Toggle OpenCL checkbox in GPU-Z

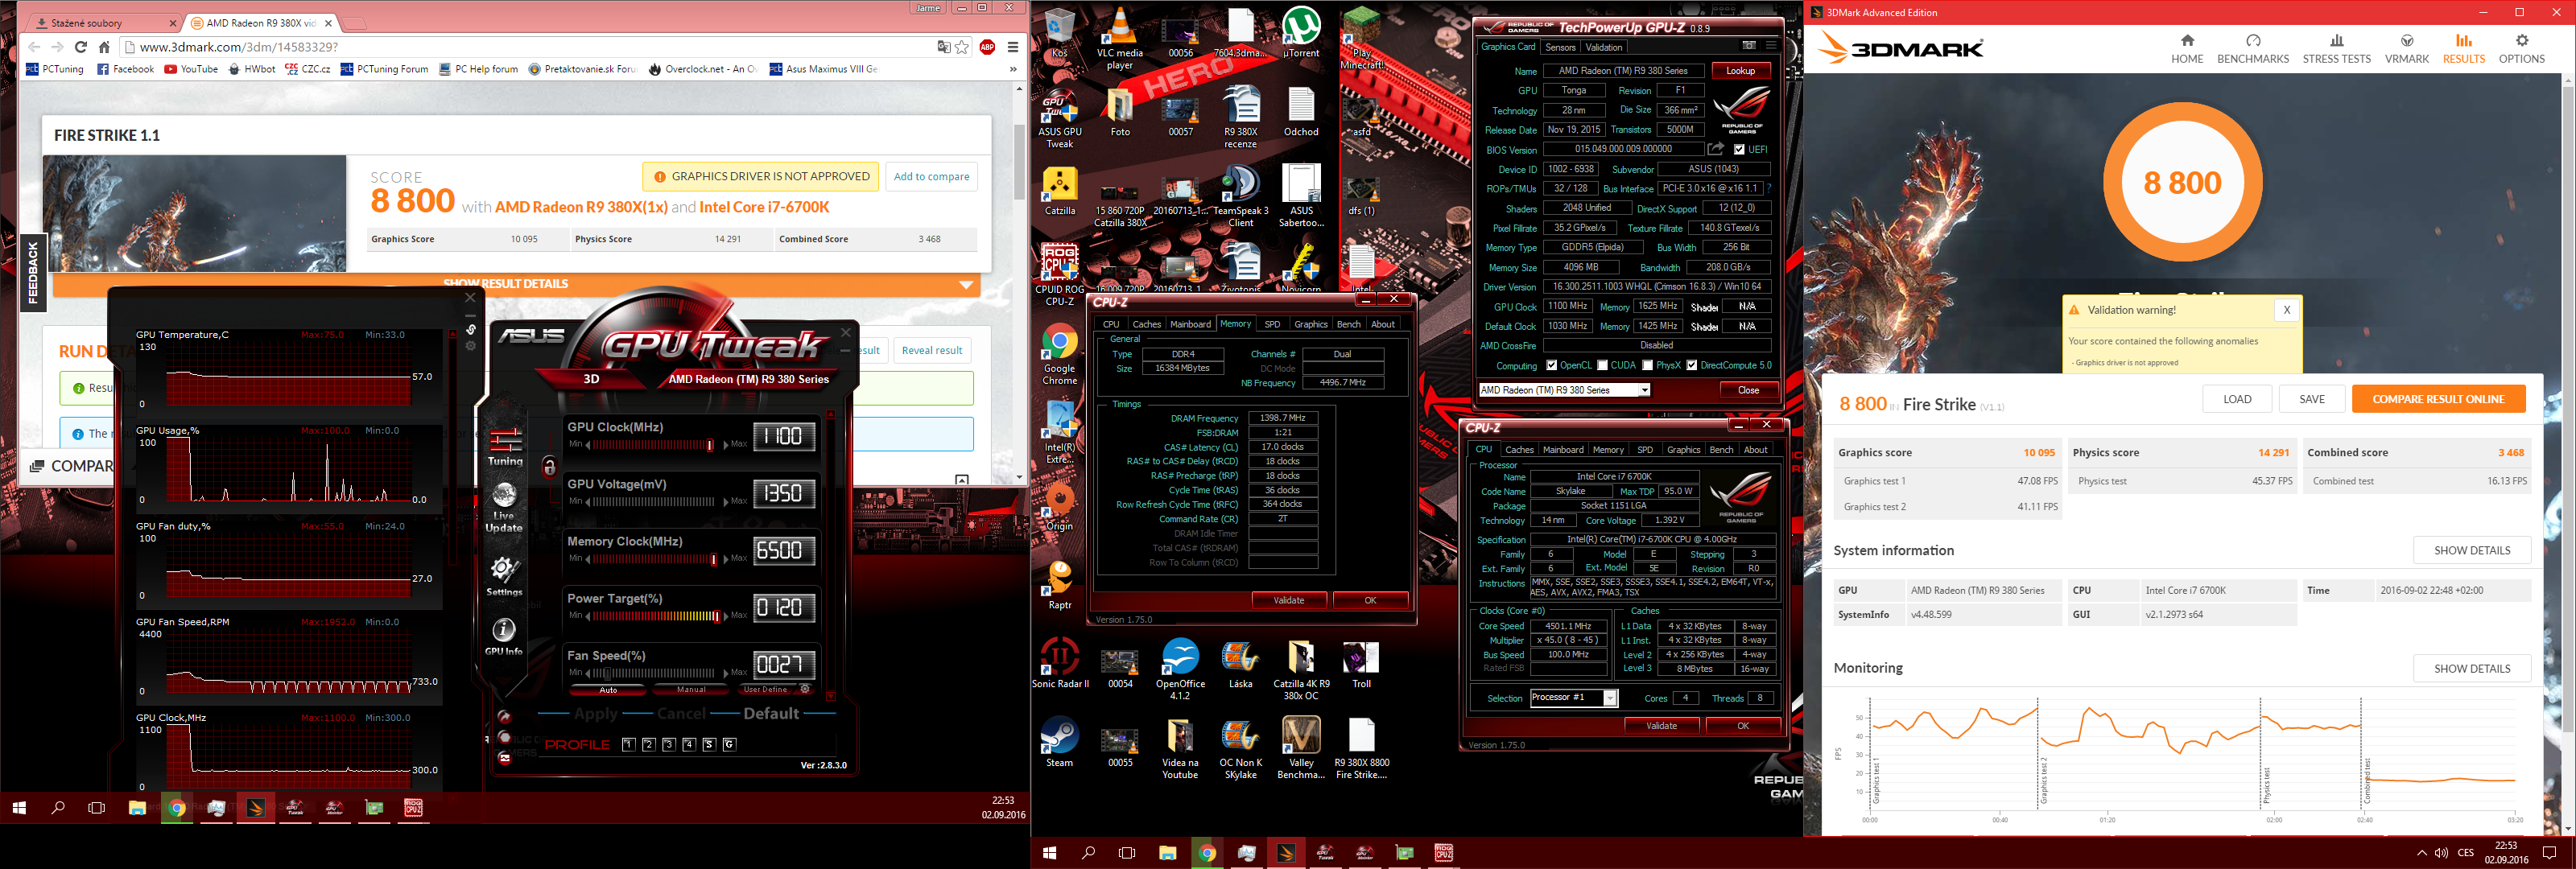[1551, 365]
